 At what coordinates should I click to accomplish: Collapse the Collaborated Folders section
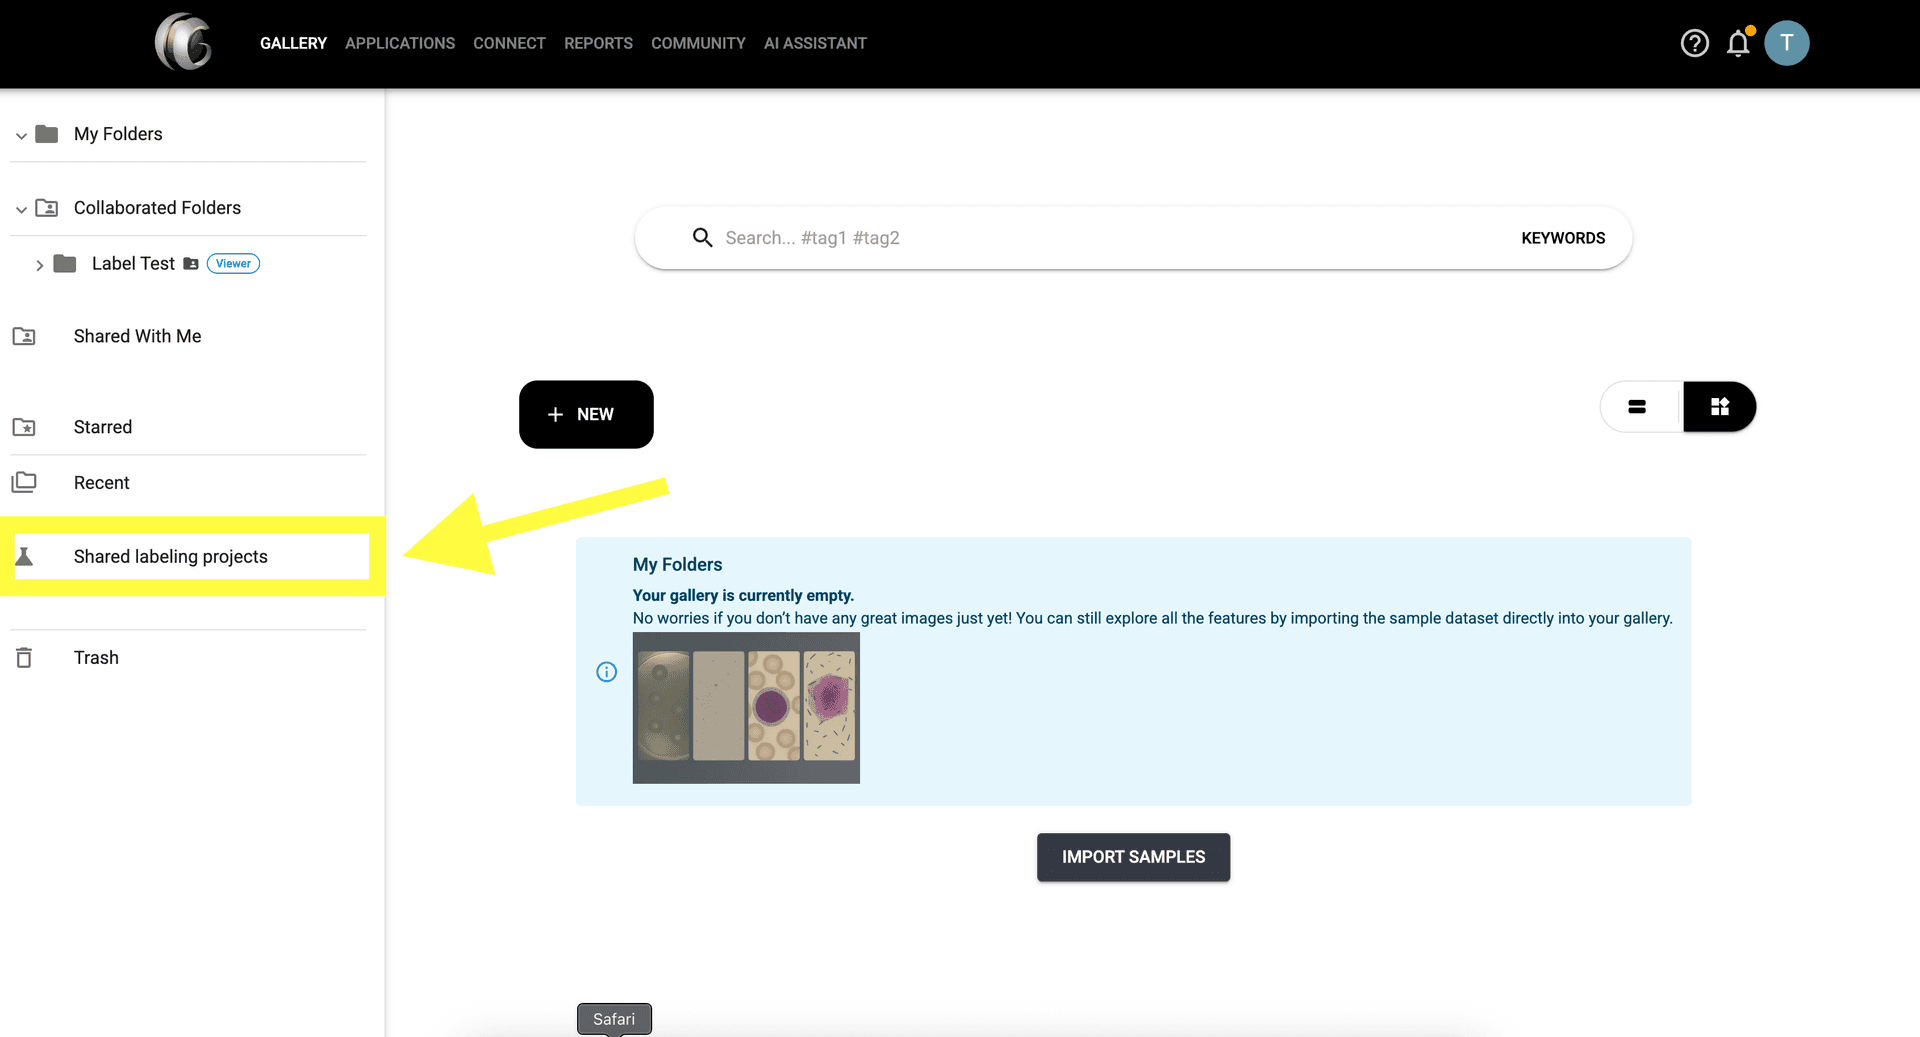pos(21,209)
